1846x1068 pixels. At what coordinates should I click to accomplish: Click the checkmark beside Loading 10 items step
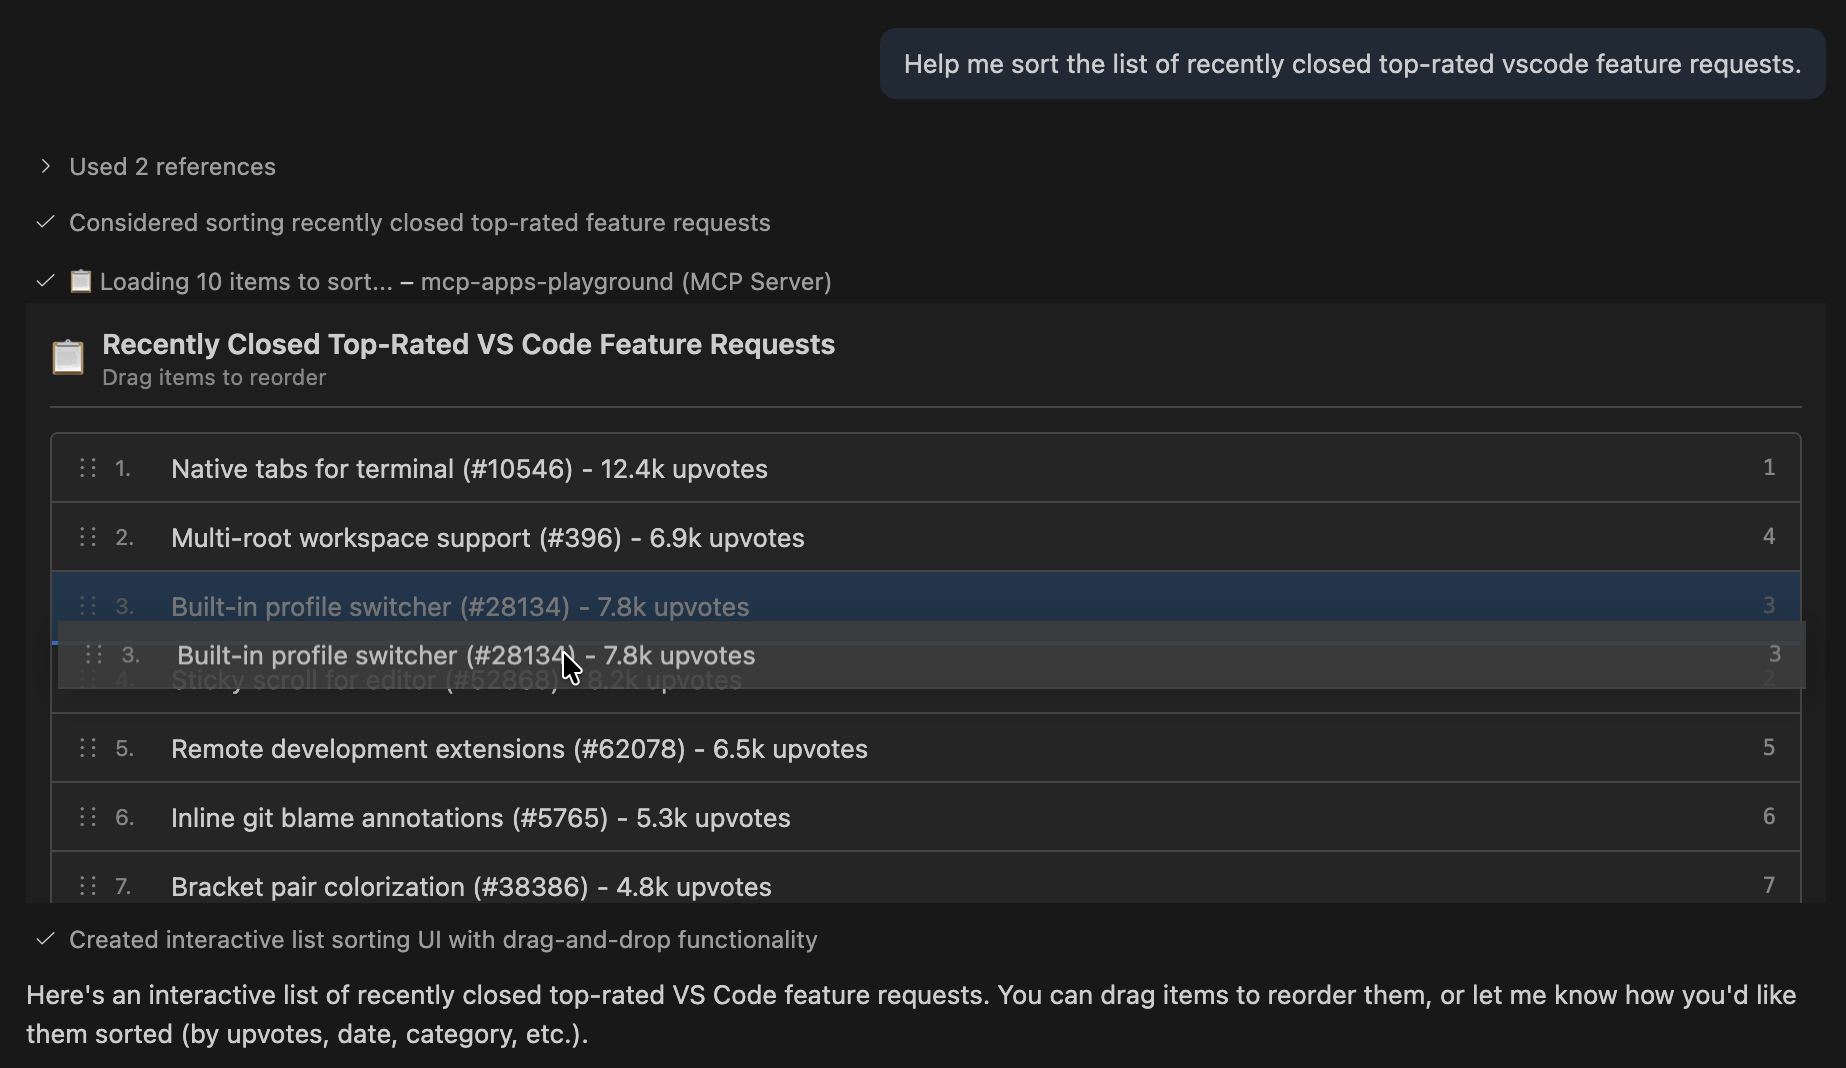(x=44, y=281)
